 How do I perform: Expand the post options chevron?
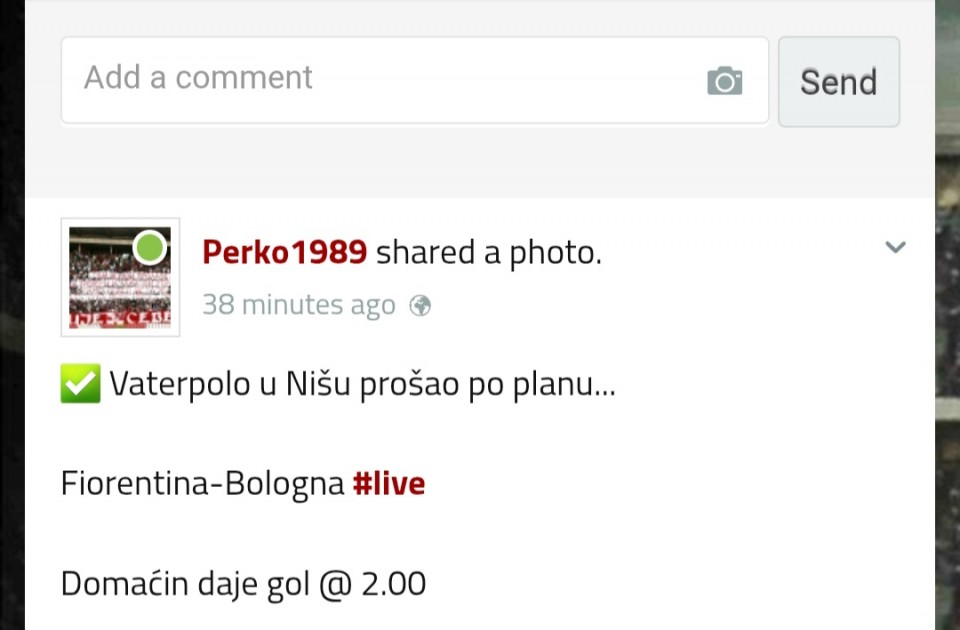click(x=895, y=247)
